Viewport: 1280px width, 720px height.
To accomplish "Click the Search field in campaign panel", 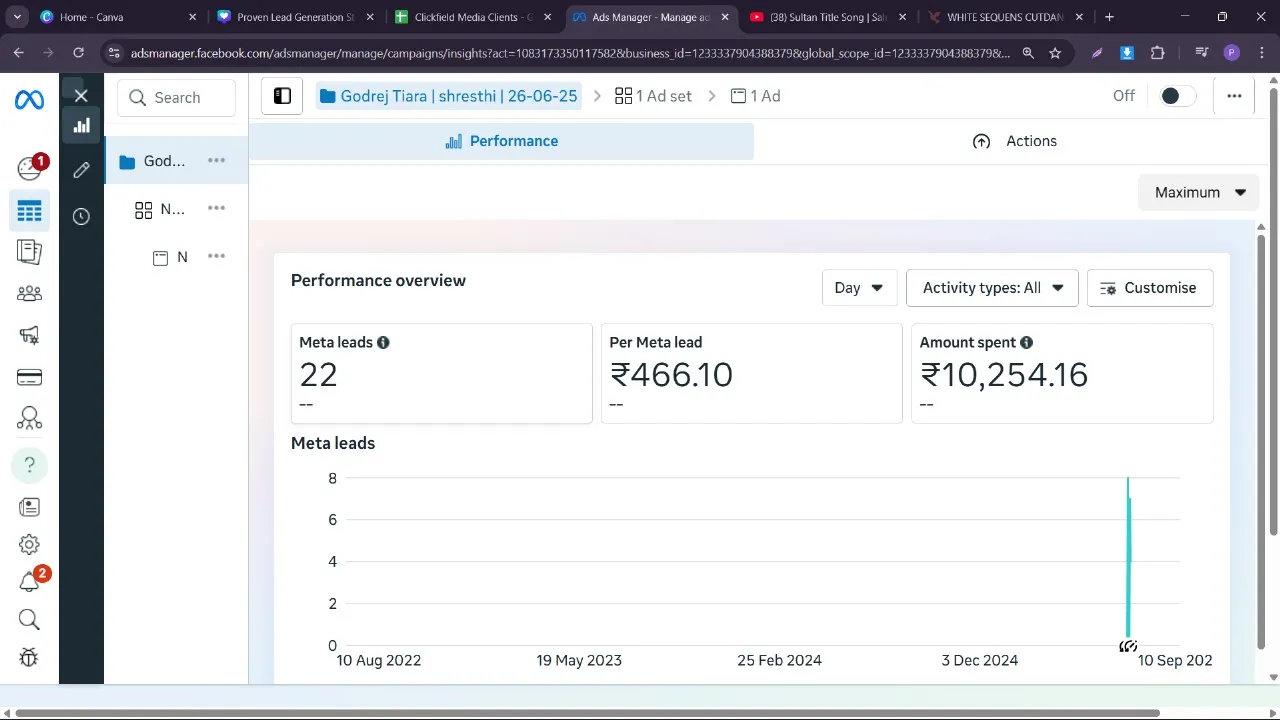I will [x=177, y=98].
